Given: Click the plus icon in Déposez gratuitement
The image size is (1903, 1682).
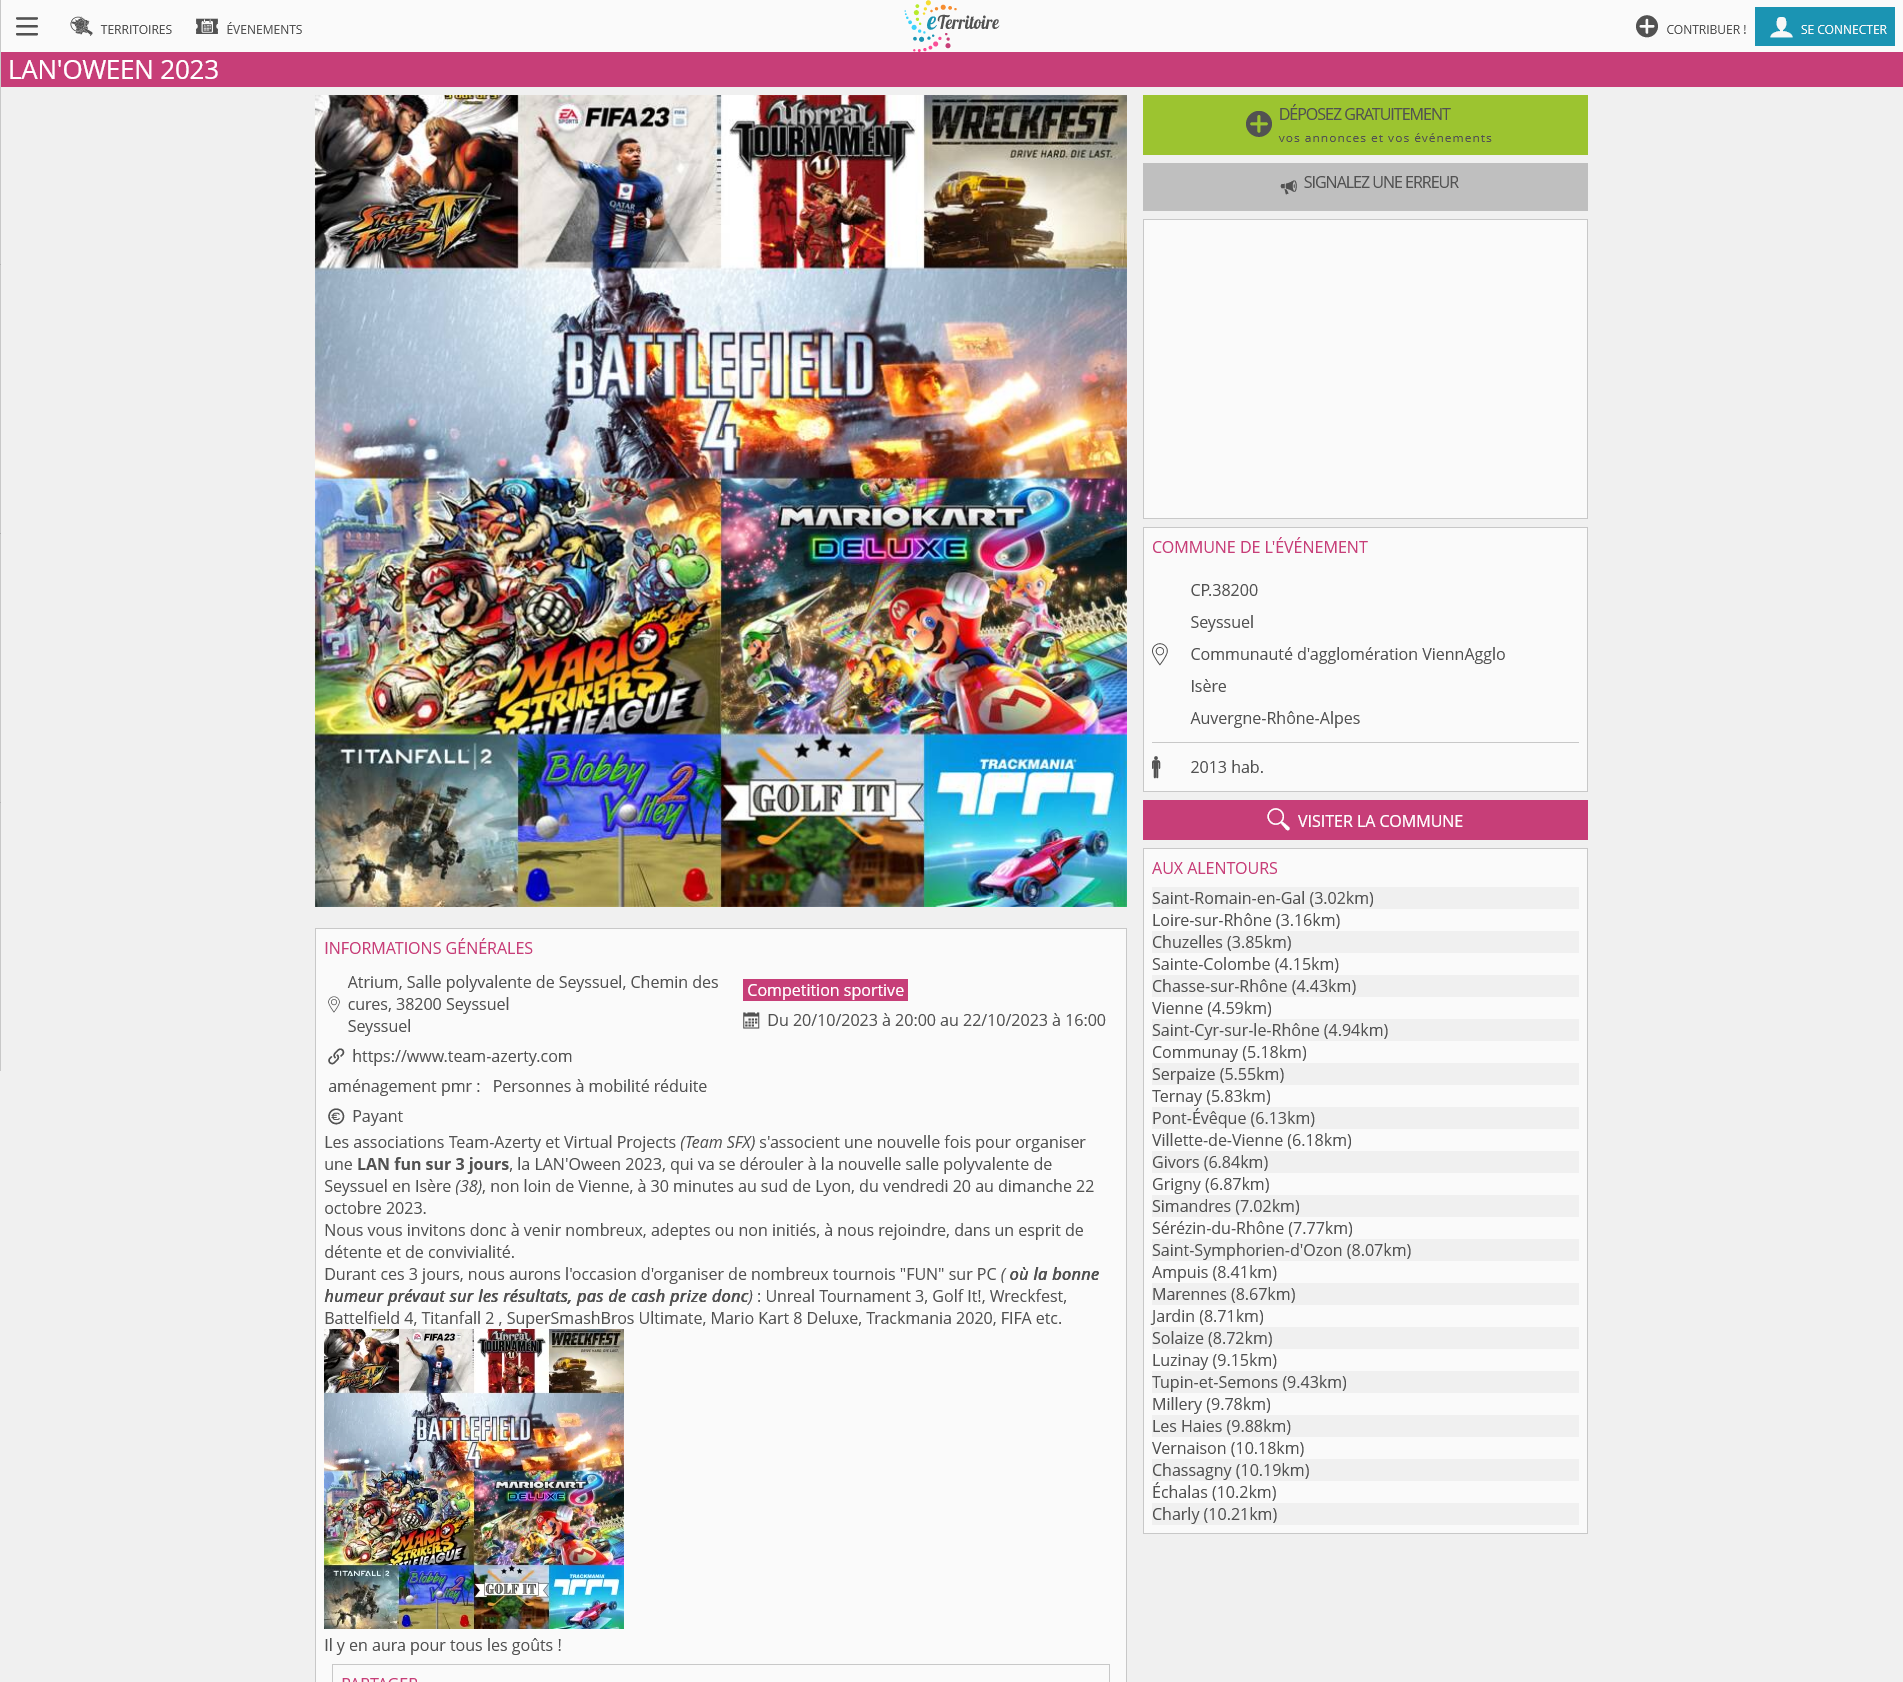Looking at the screenshot, I should tap(1258, 124).
